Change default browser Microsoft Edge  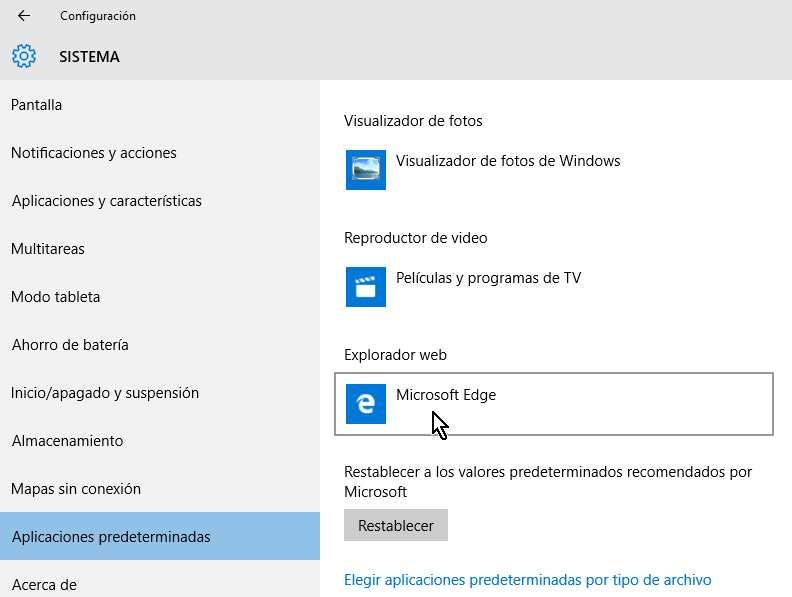coord(554,404)
